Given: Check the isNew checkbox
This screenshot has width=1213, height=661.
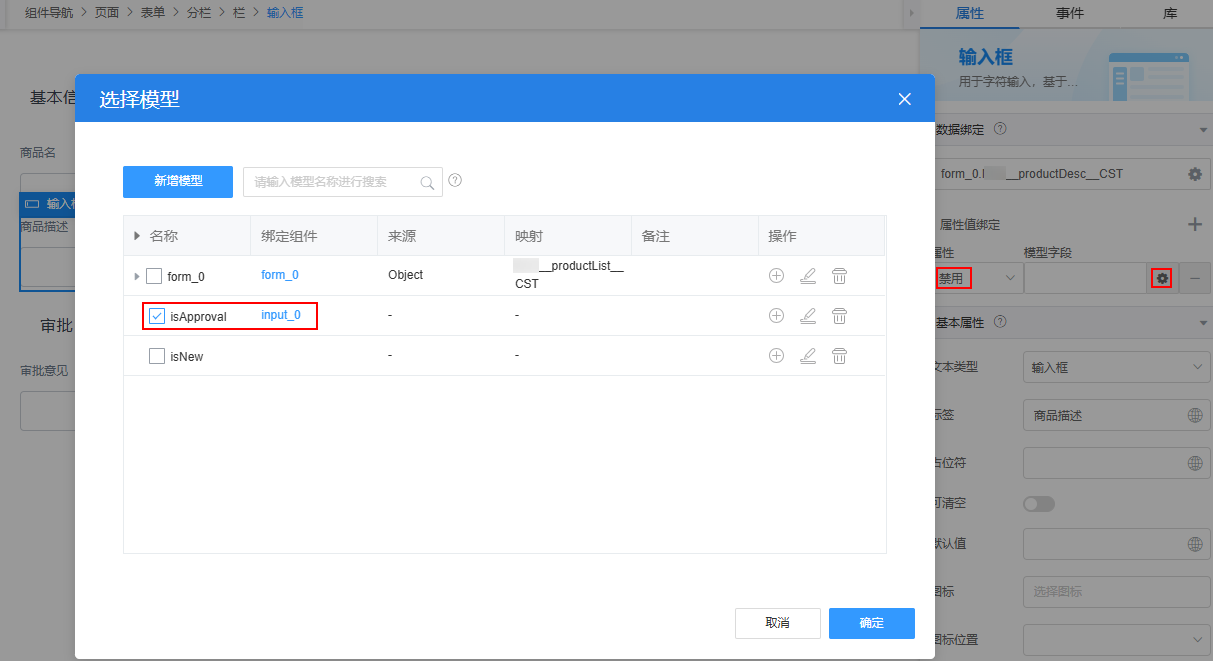Looking at the screenshot, I should coord(157,356).
